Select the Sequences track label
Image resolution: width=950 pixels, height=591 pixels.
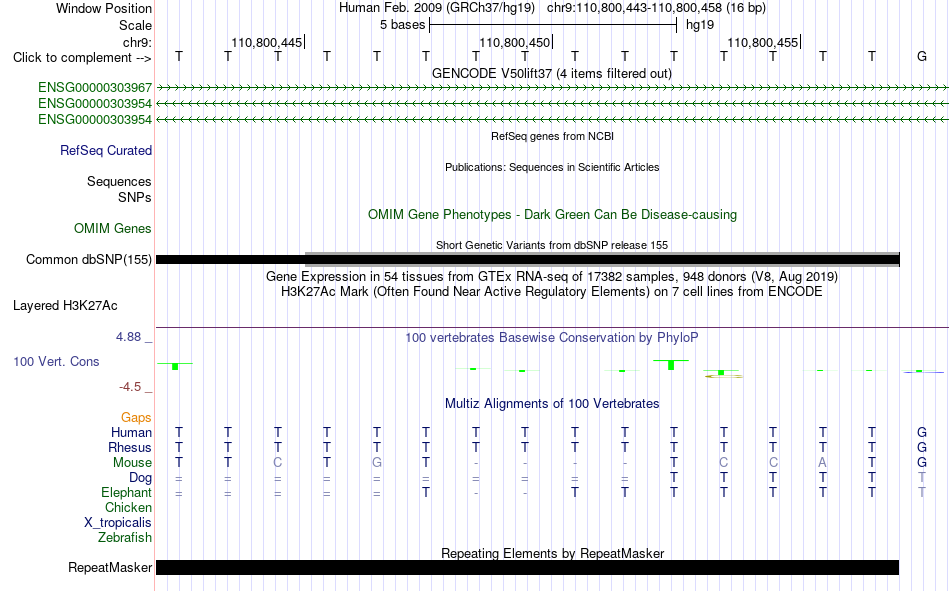point(119,181)
